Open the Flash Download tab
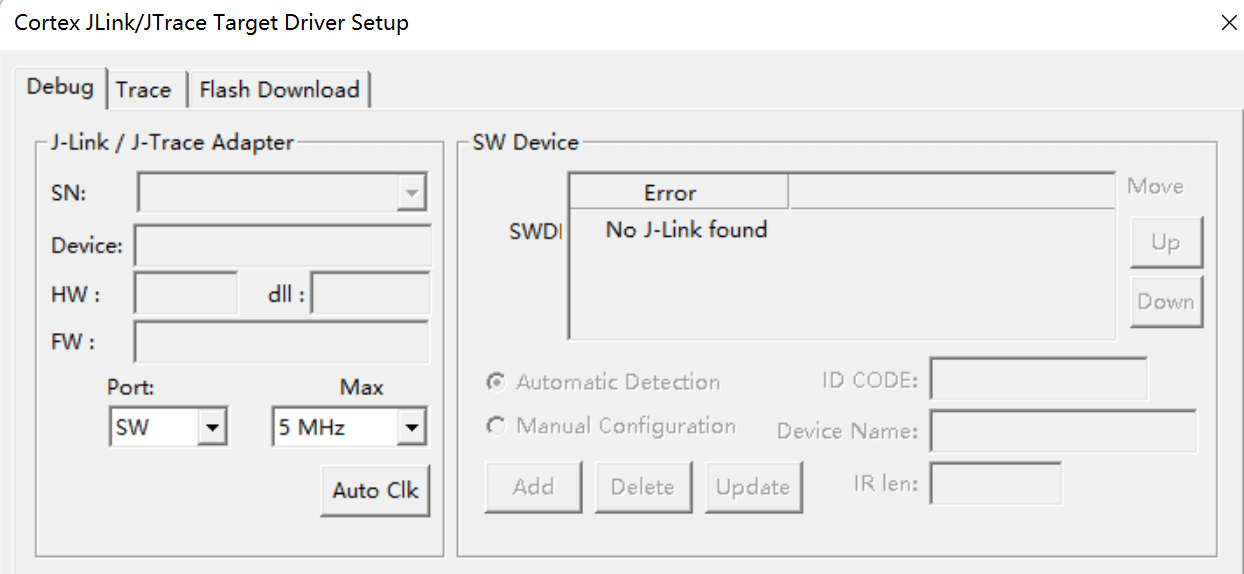Image resolution: width=1244 pixels, height=574 pixels. (279, 90)
